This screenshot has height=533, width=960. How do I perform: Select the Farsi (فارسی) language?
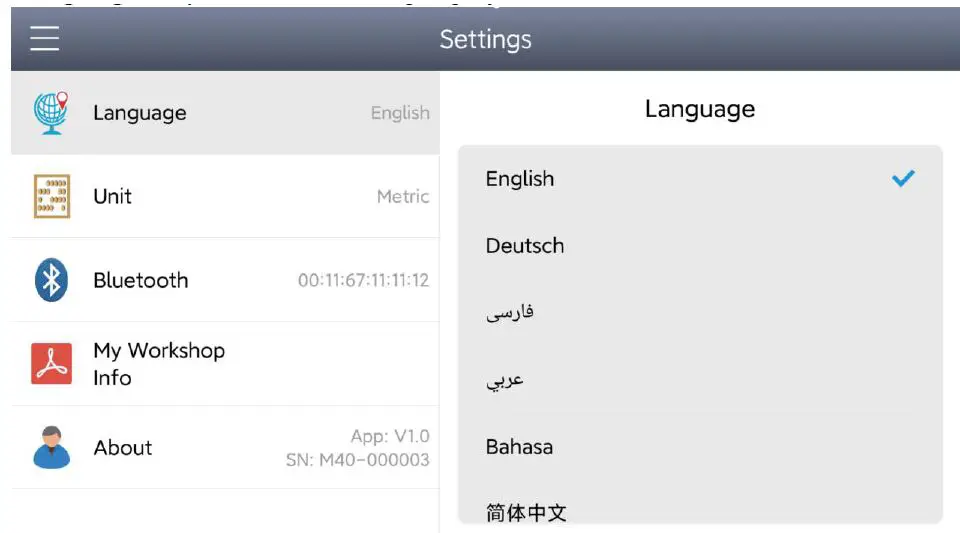pos(510,313)
